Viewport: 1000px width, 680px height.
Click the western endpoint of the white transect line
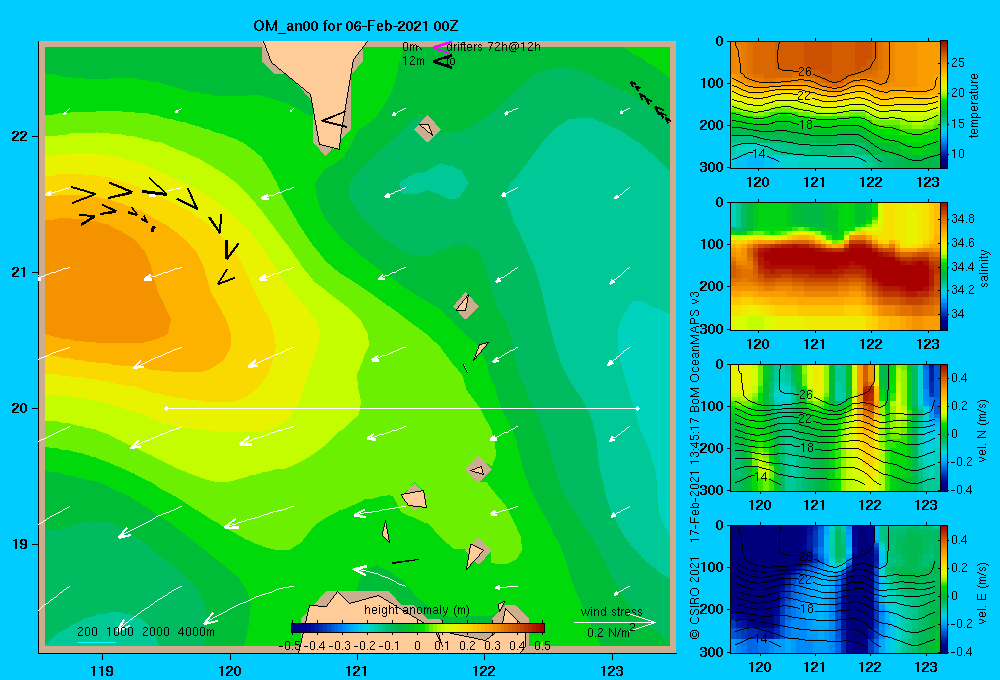pos(166,408)
